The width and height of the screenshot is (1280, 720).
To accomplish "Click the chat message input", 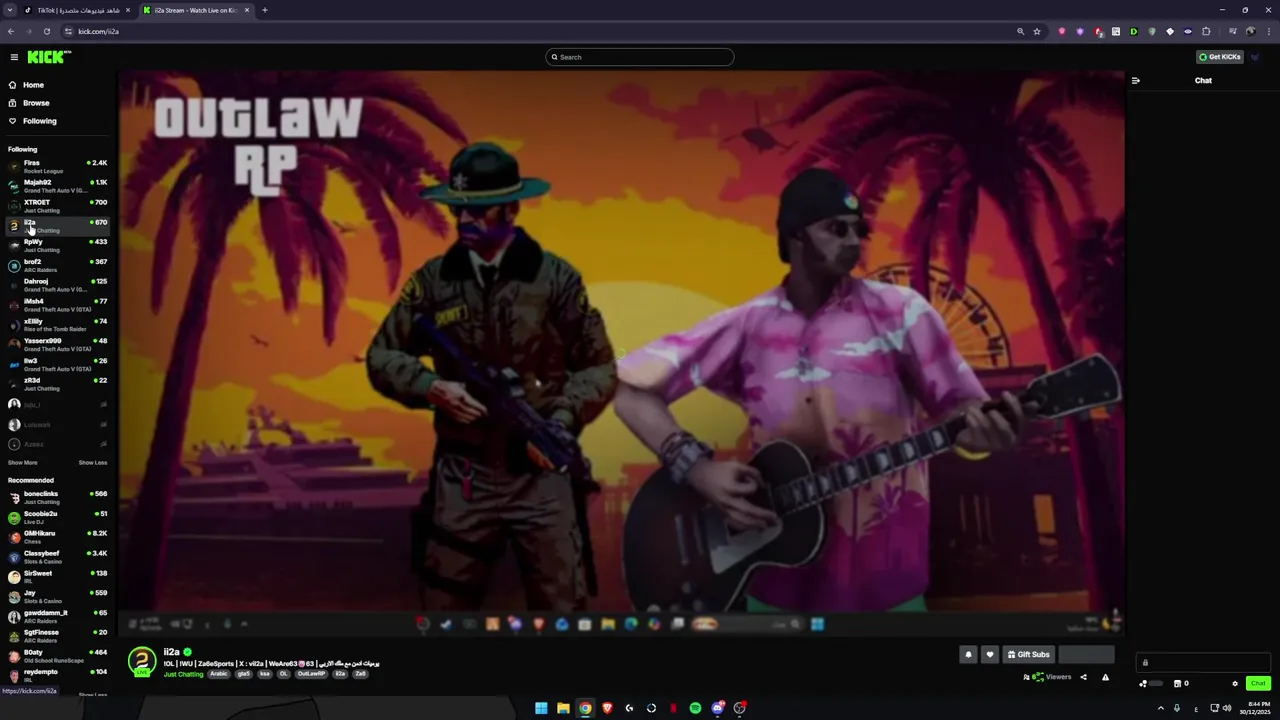I will pos(1204,662).
